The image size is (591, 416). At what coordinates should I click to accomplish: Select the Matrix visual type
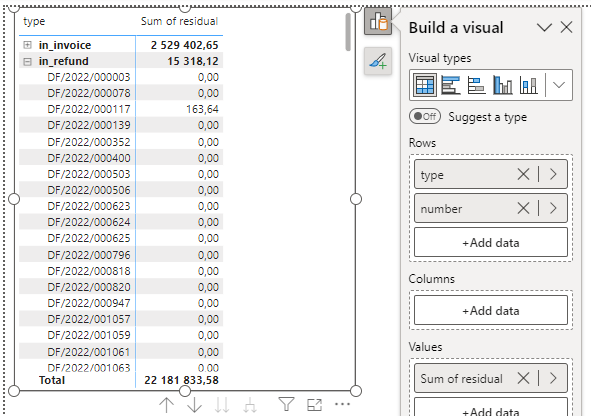[425, 85]
